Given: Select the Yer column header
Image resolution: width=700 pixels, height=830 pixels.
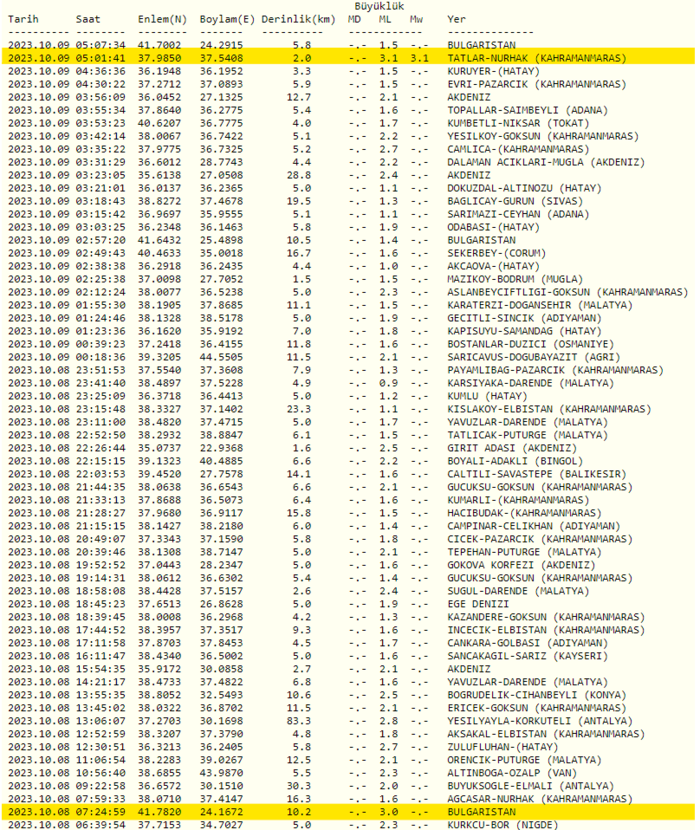Looking at the screenshot, I should point(456,19).
